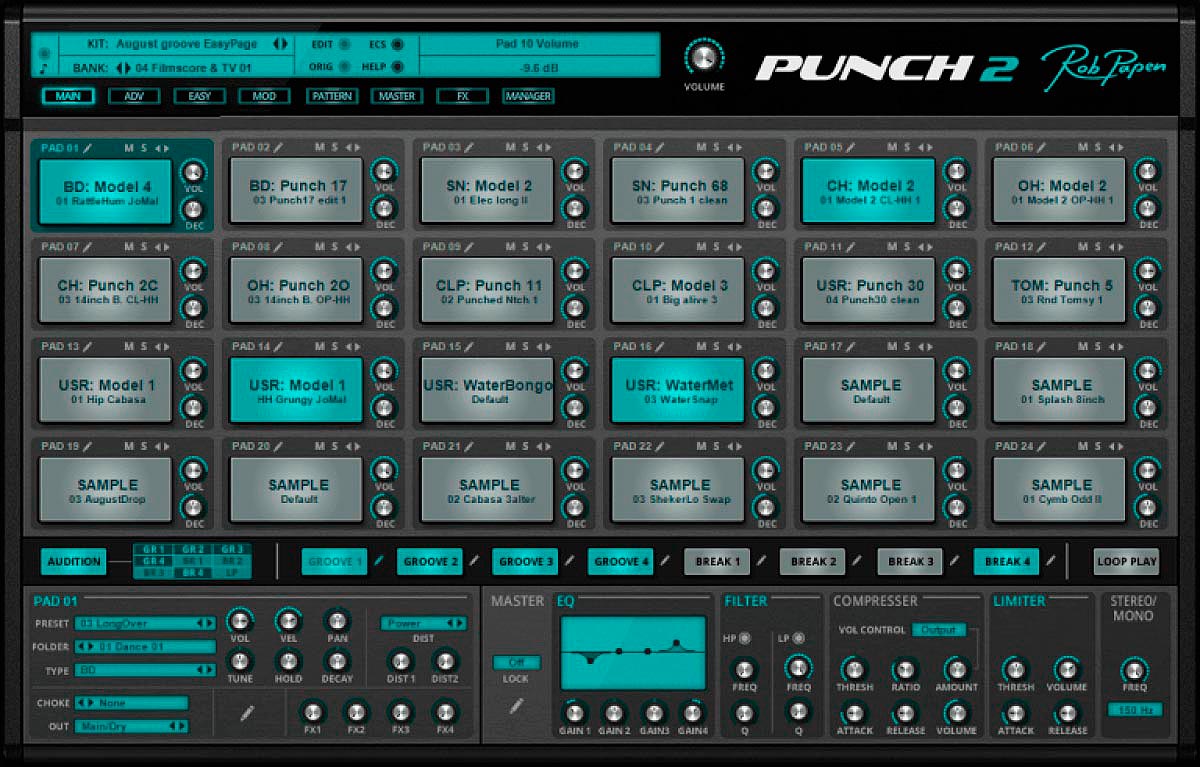Trigger the BD: Model 4 pad
The height and width of the screenshot is (767, 1200).
[x=107, y=191]
